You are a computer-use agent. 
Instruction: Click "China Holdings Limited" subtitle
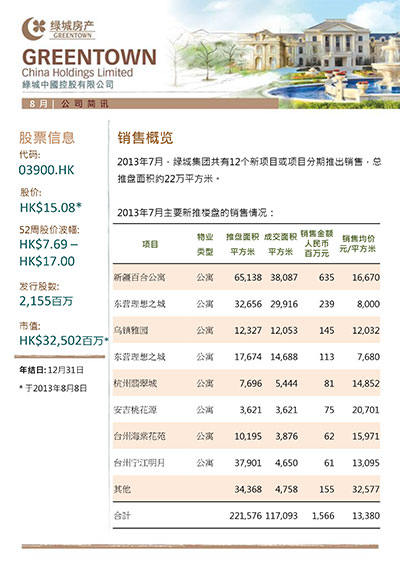pos(77,73)
